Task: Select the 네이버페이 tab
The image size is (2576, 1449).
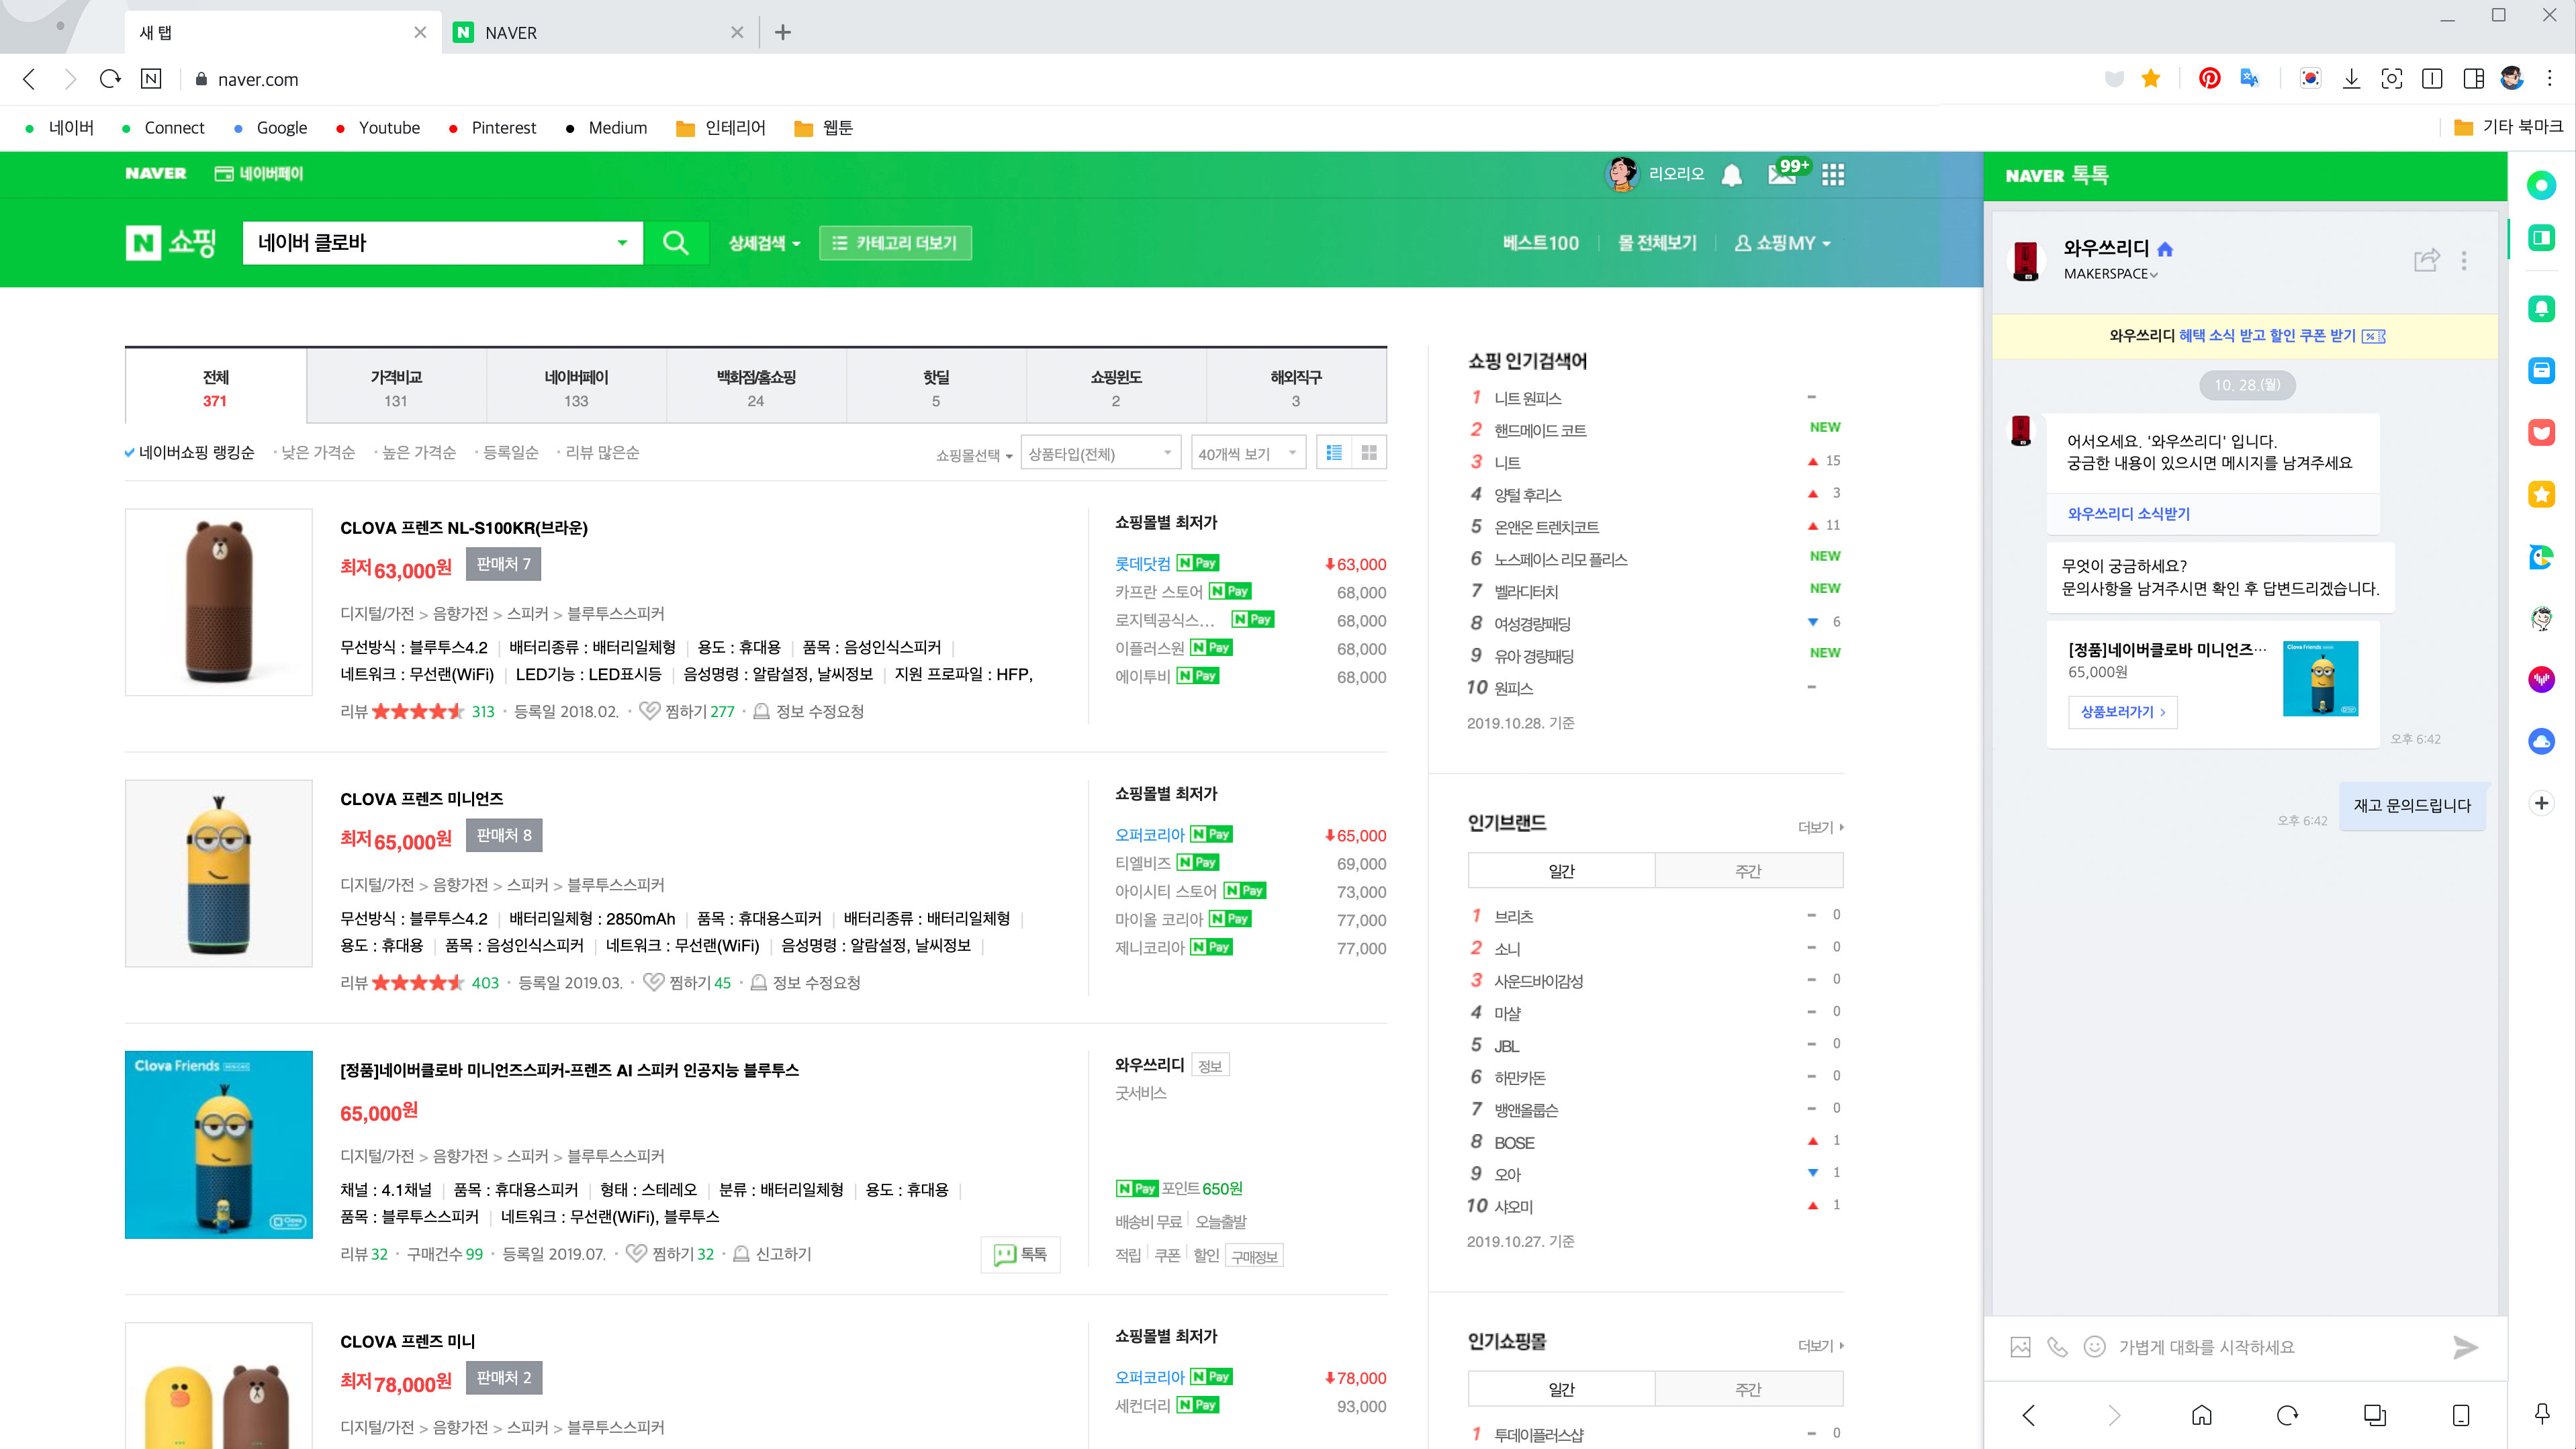Action: click(x=576, y=388)
